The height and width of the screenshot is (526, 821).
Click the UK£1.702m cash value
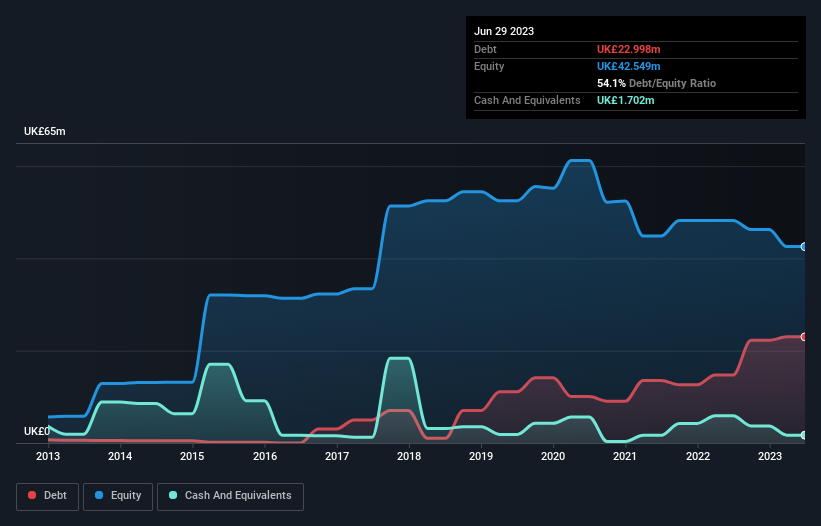point(625,100)
